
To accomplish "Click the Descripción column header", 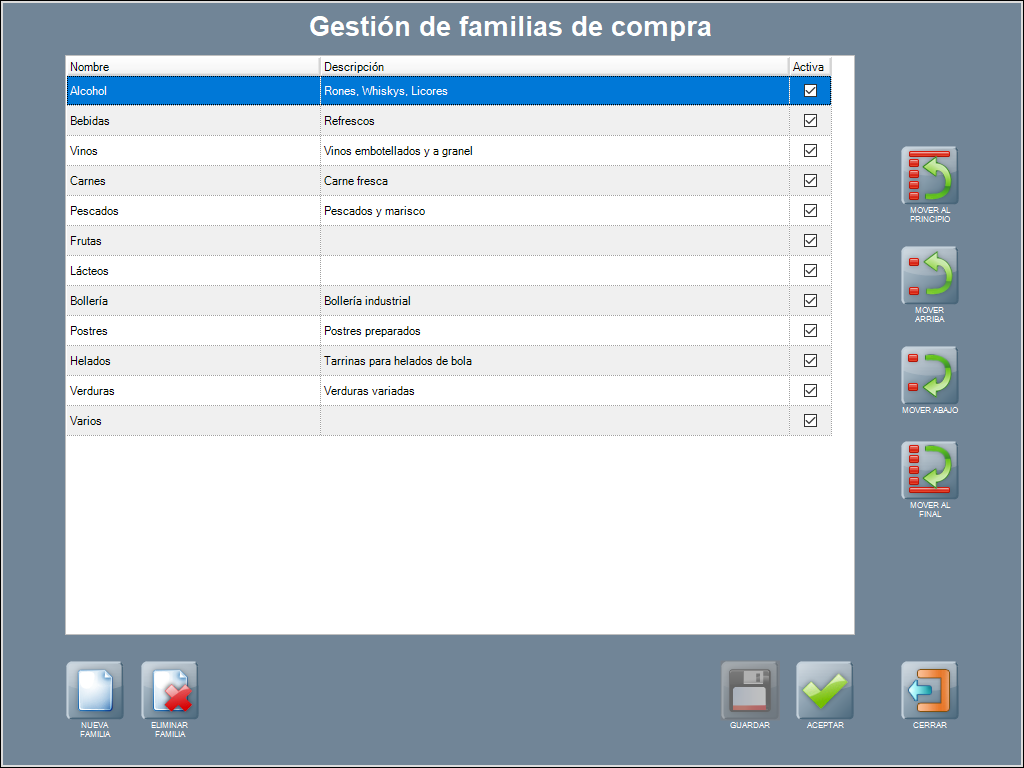I will pos(553,67).
